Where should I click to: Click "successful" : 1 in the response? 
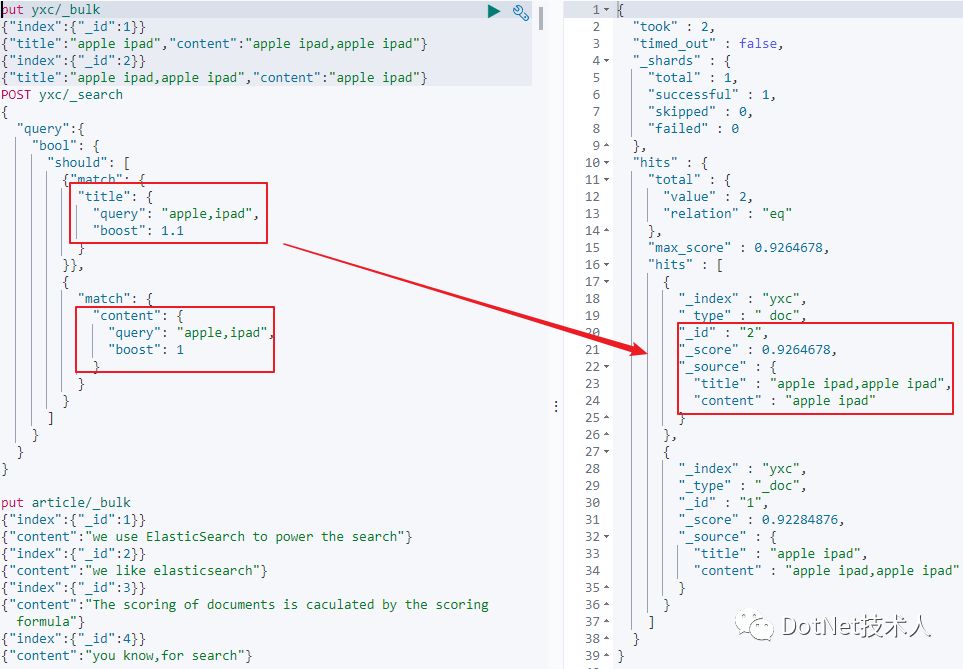point(712,95)
